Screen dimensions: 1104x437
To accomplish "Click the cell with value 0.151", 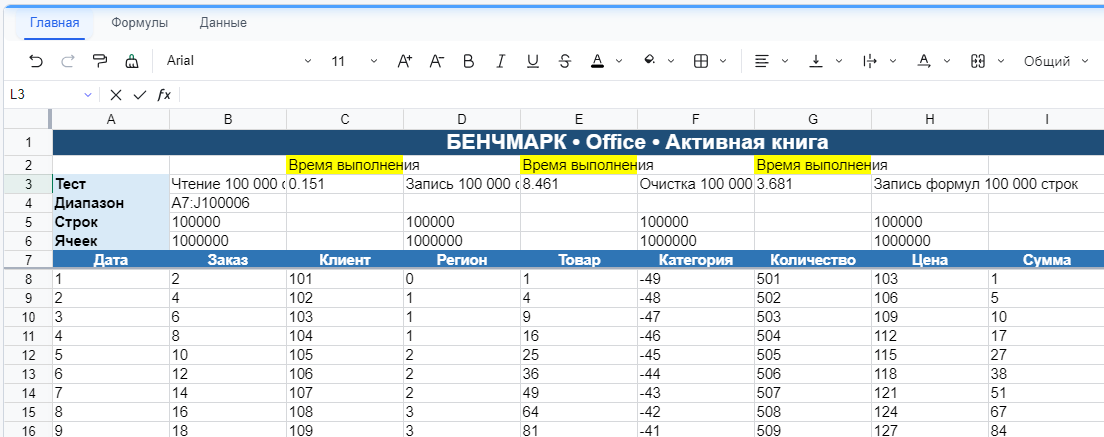I will (344, 184).
